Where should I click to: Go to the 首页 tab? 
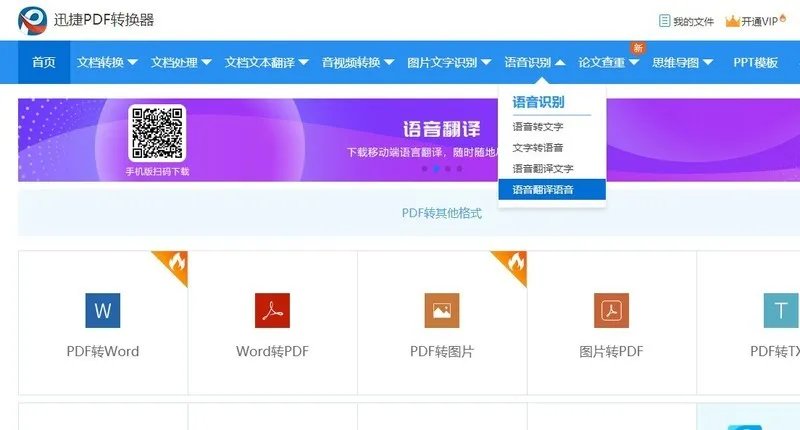click(44, 62)
